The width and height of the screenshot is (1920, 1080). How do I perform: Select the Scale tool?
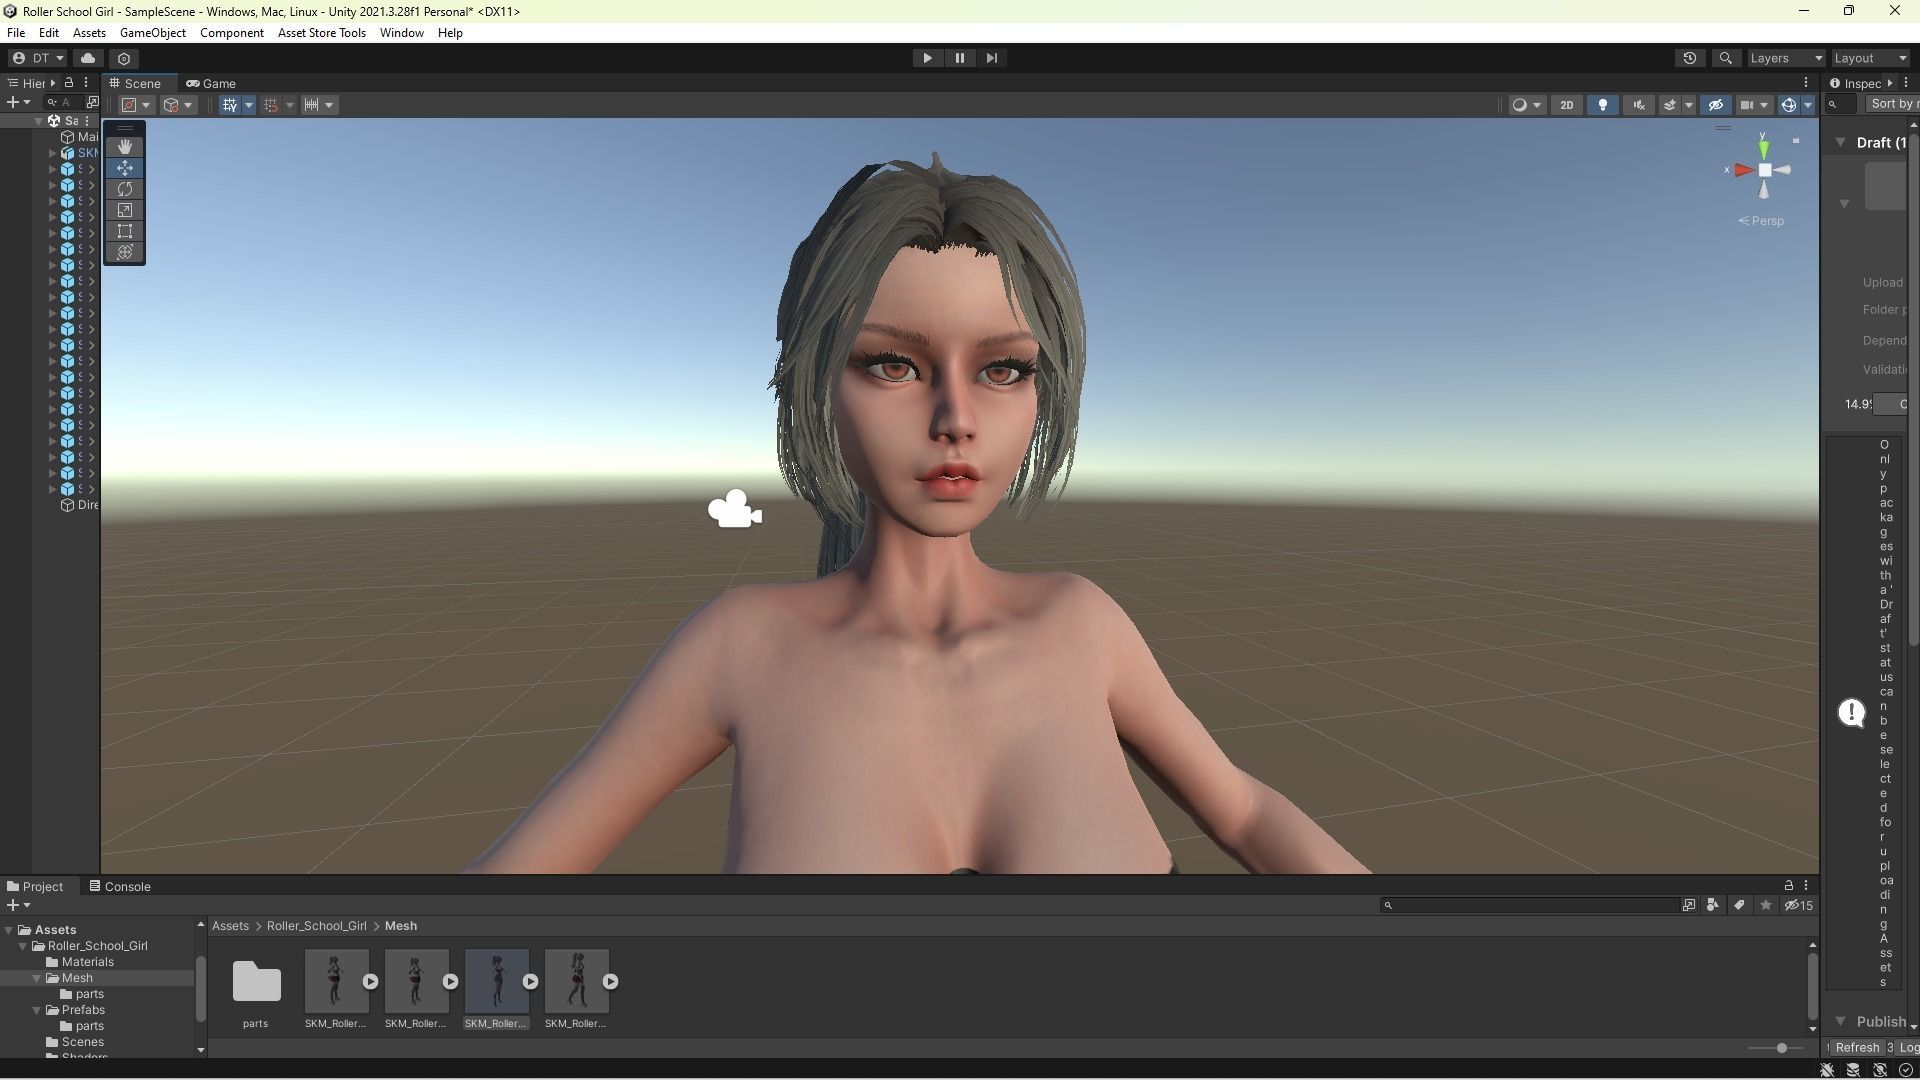click(x=125, y=210)
